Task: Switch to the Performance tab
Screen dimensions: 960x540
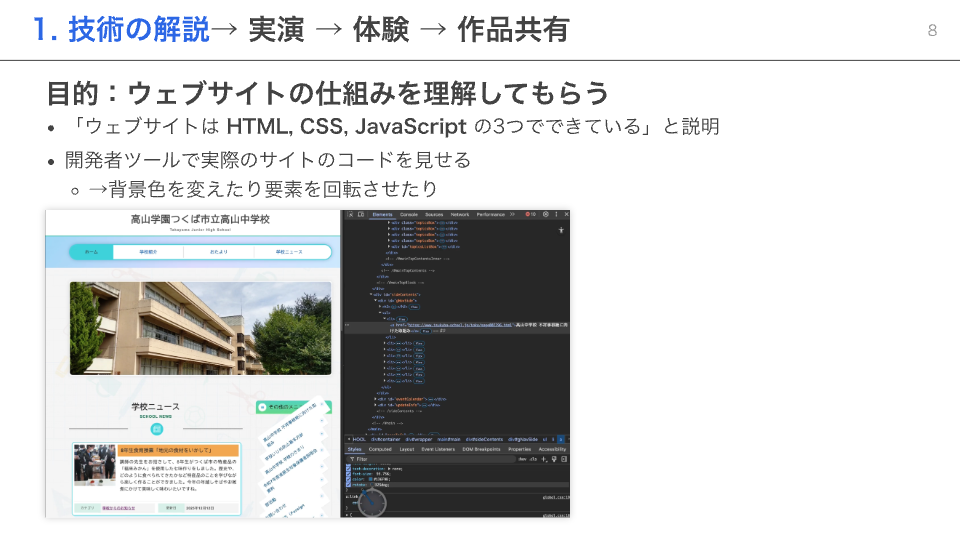Action: tap(491, 214)
